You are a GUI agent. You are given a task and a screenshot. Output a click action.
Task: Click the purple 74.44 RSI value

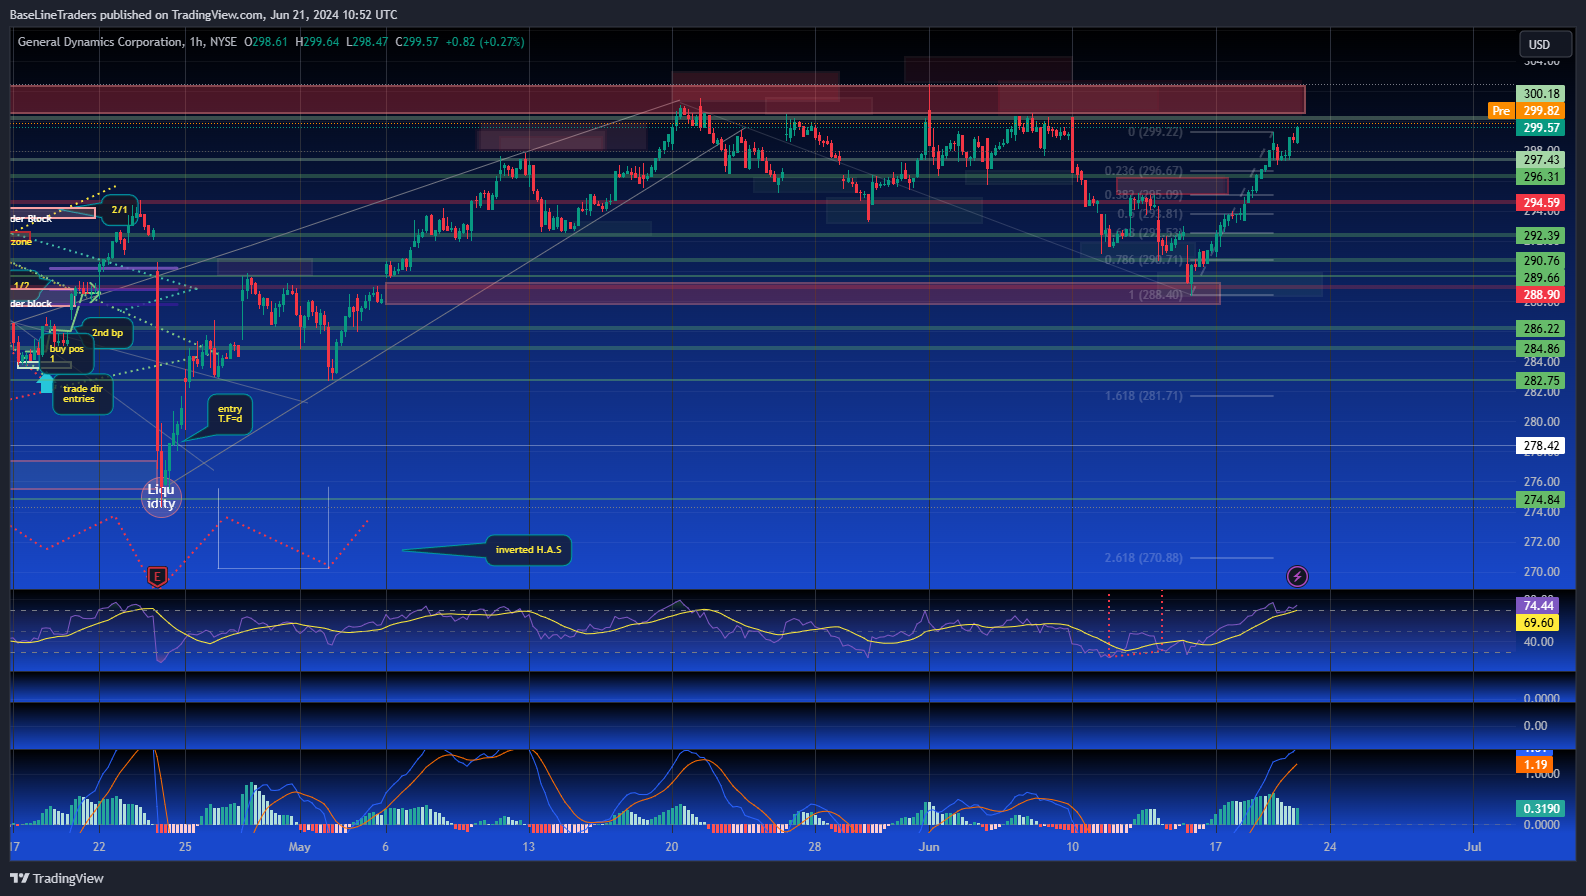point(1538,606)
